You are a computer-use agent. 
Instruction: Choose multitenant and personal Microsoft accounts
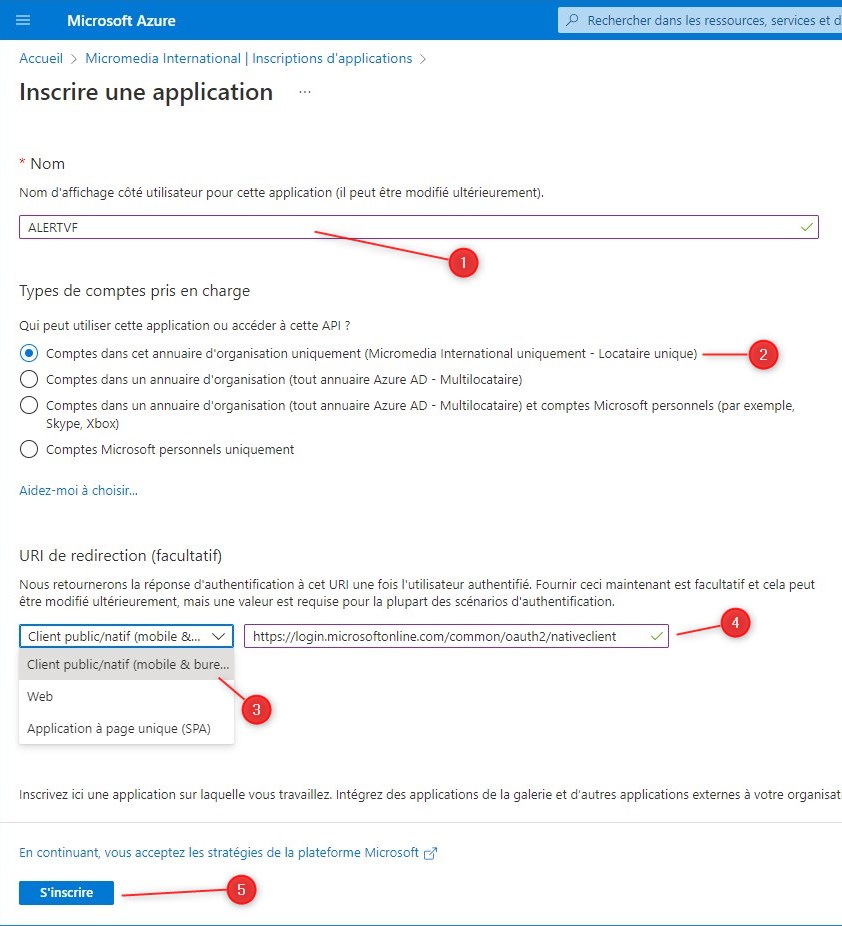[30, 405]
